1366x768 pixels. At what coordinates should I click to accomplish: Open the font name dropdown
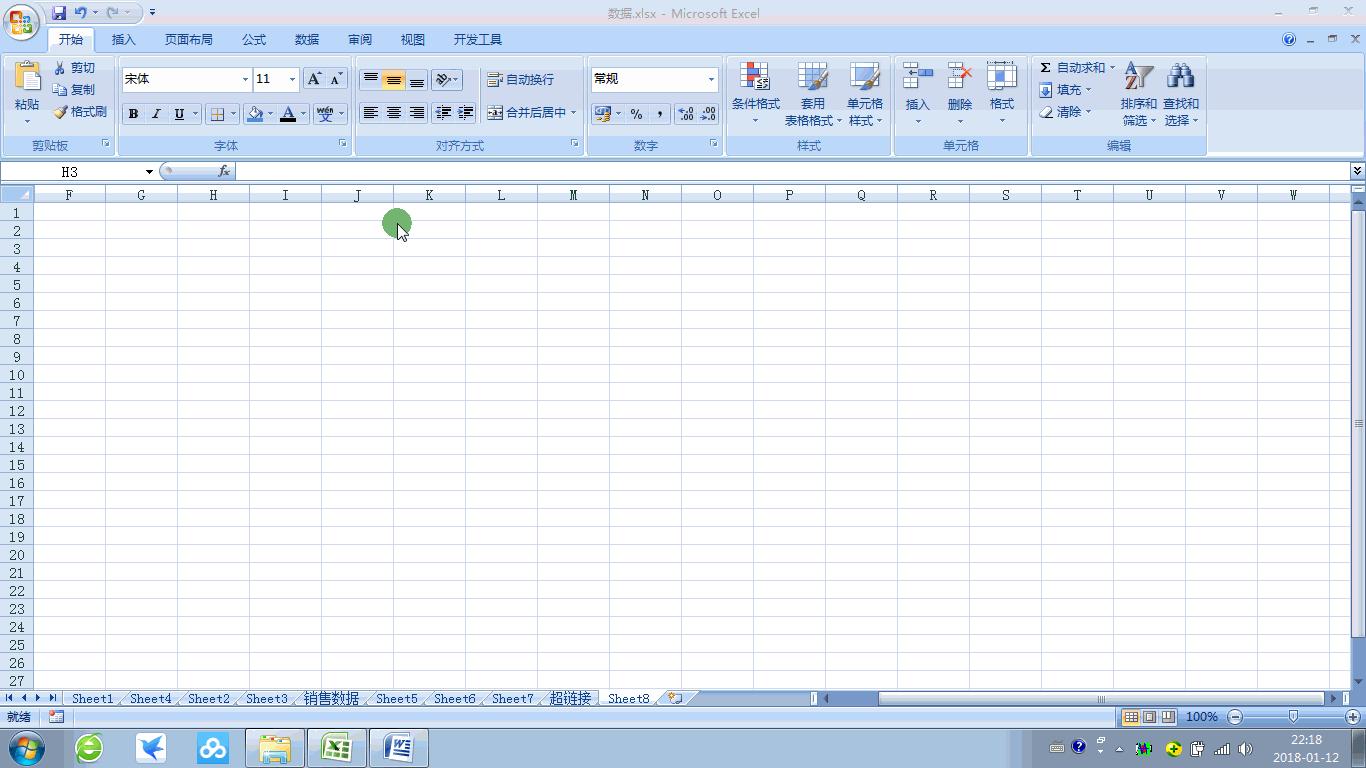tap(245, 79)
